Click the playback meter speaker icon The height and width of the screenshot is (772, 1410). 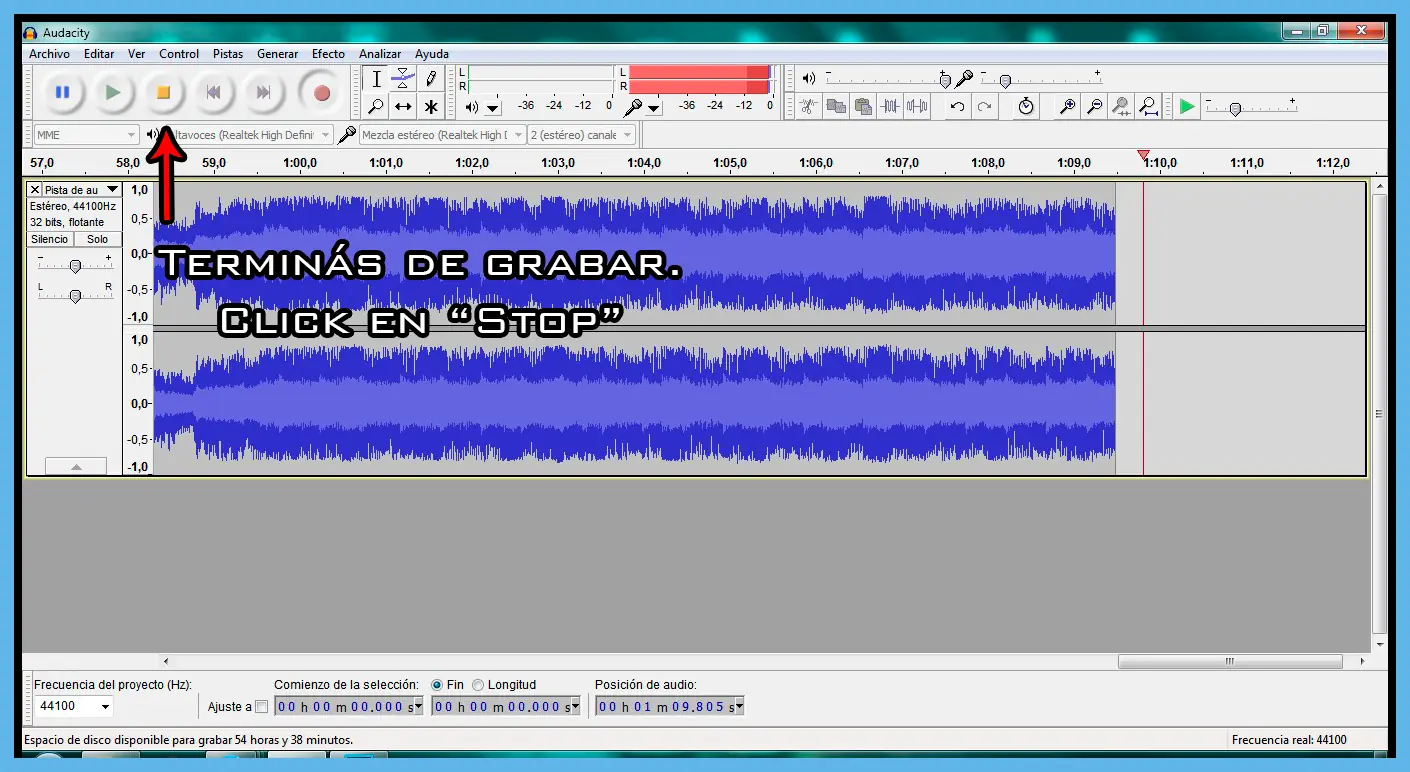click(x=471, y=106)
